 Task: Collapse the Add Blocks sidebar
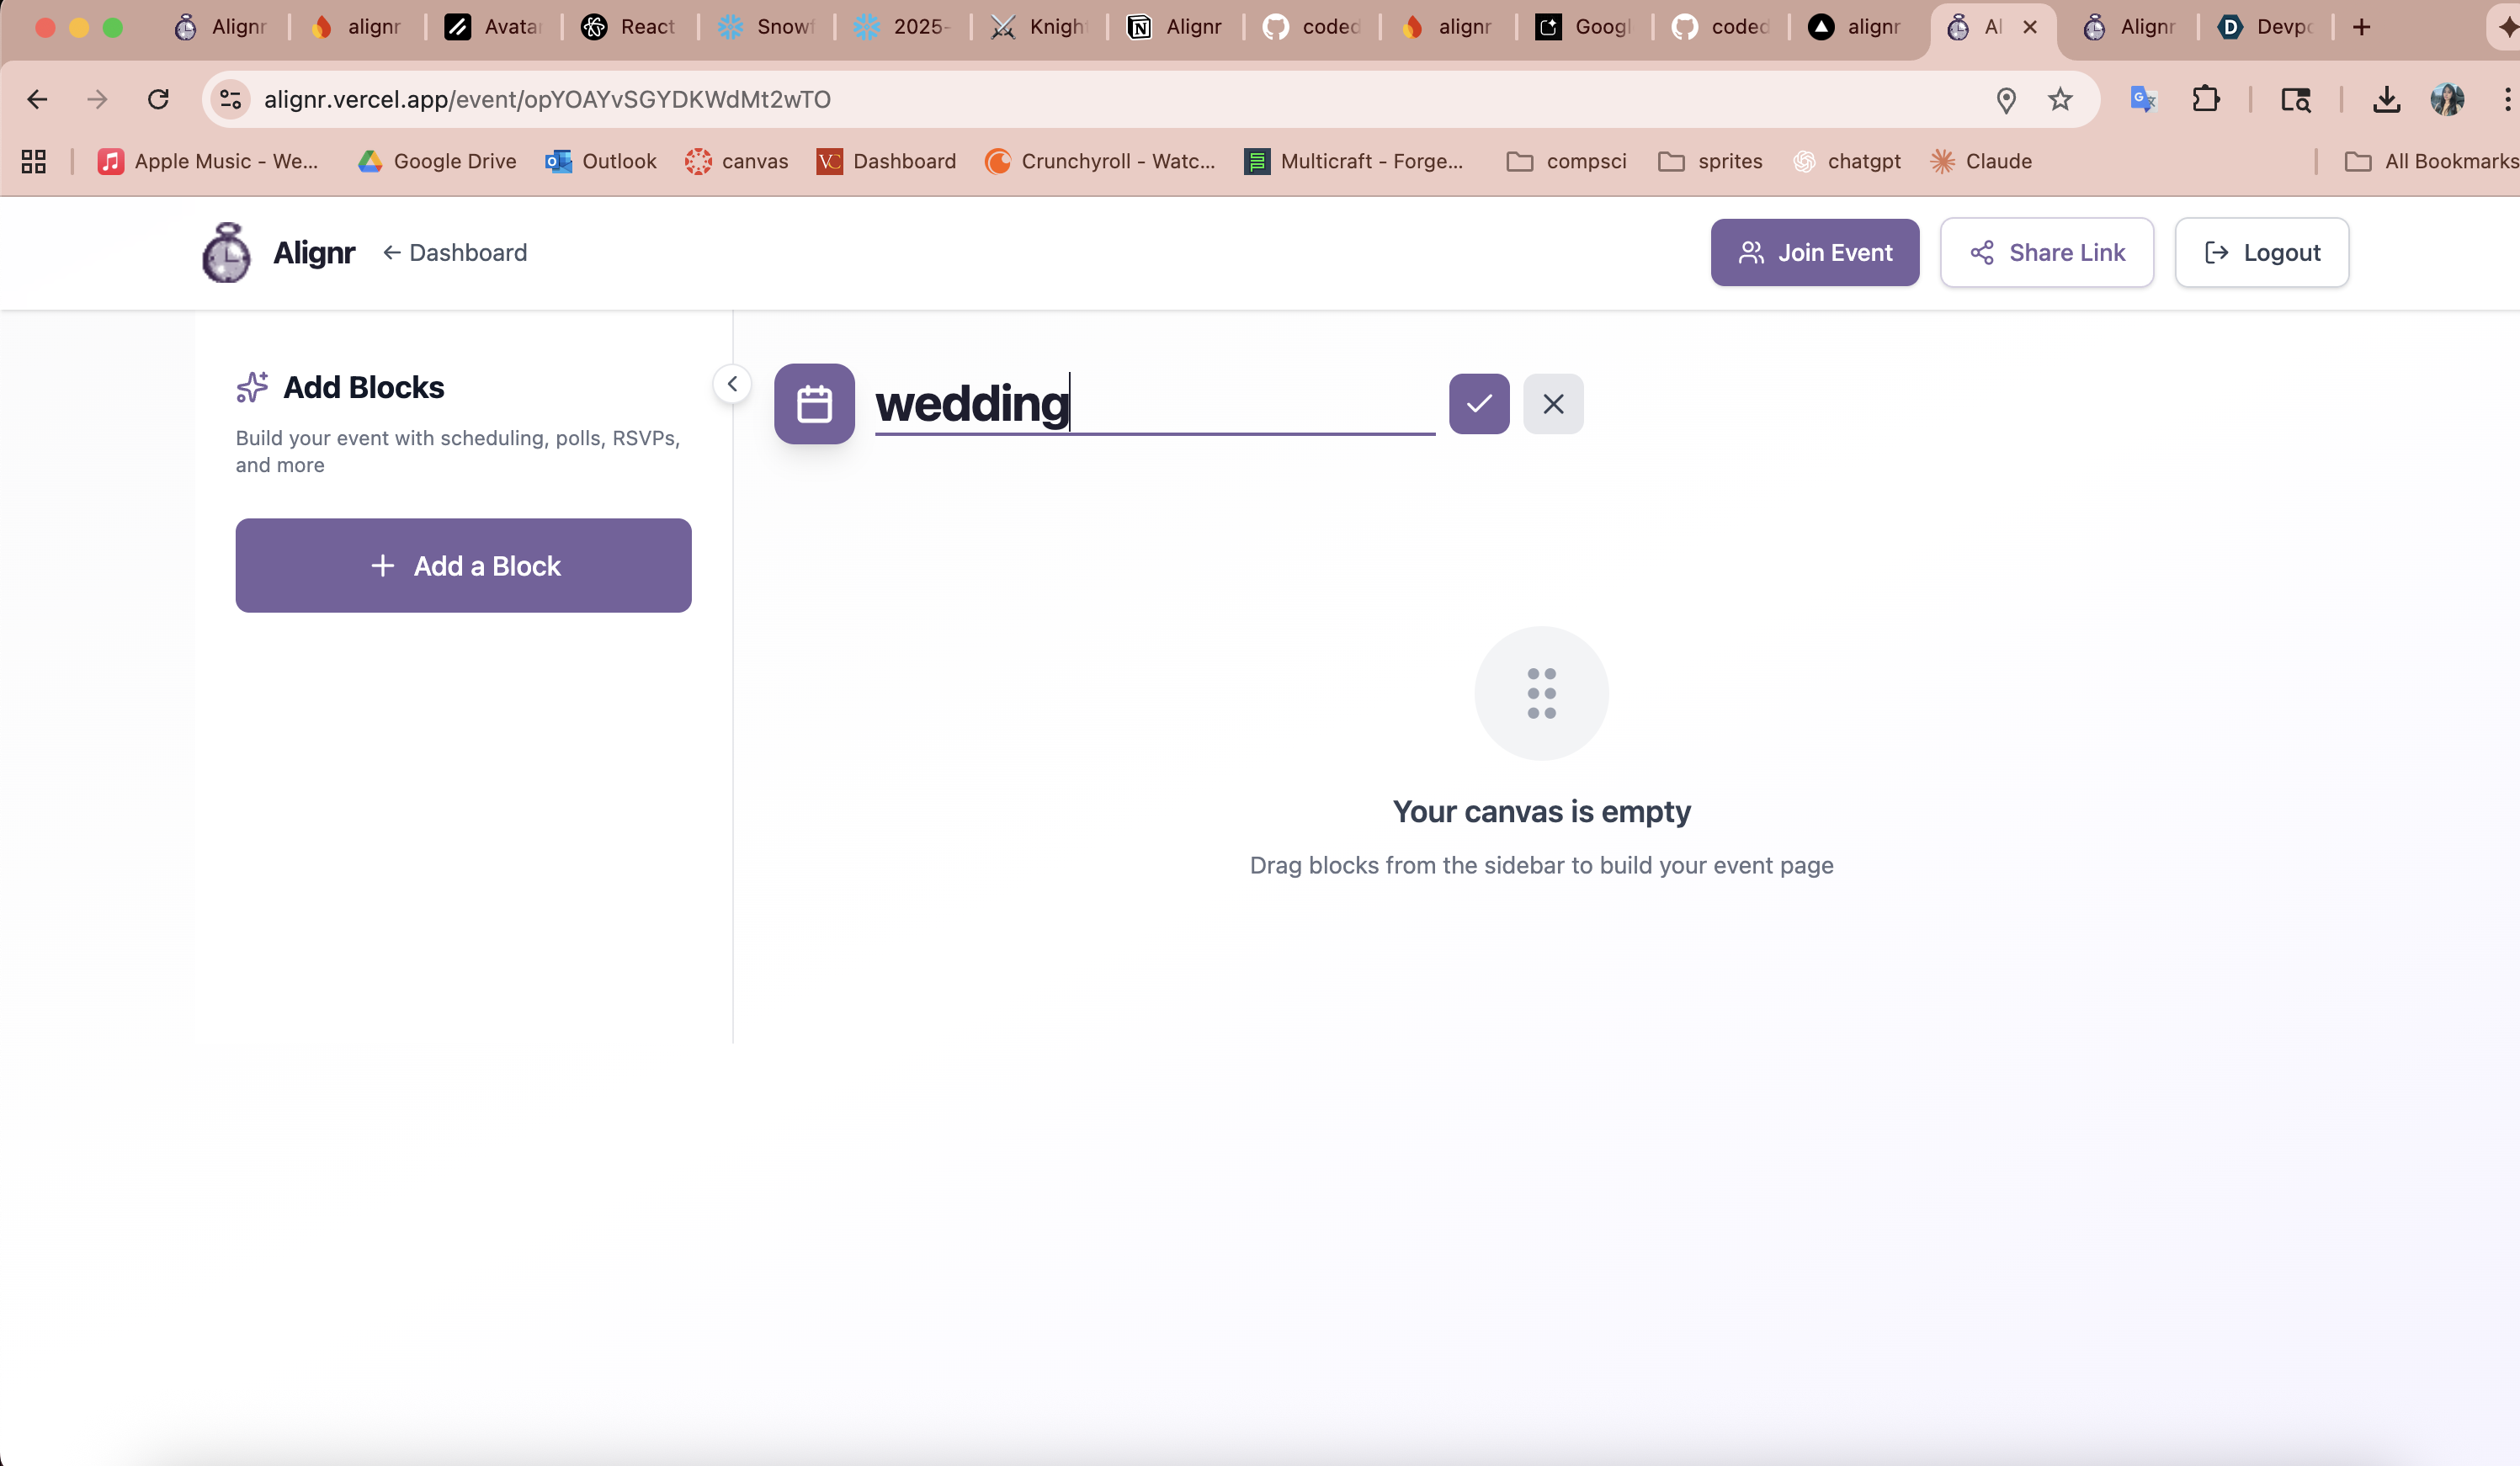[732, 384]
